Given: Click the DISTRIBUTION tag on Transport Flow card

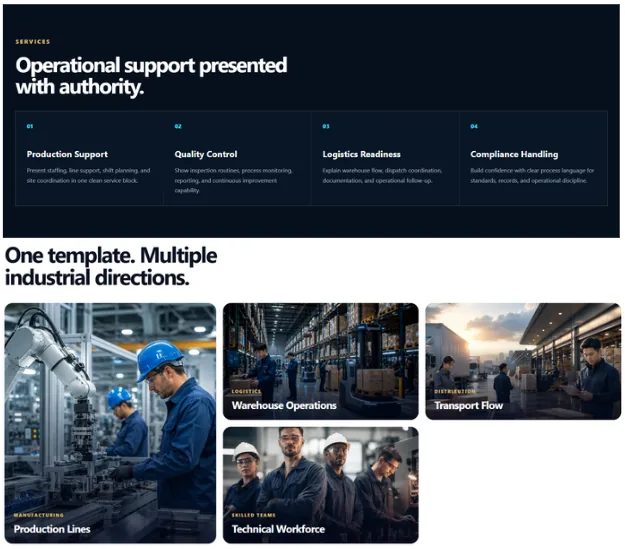Looking at the screenshot, I should coord(455,392).
